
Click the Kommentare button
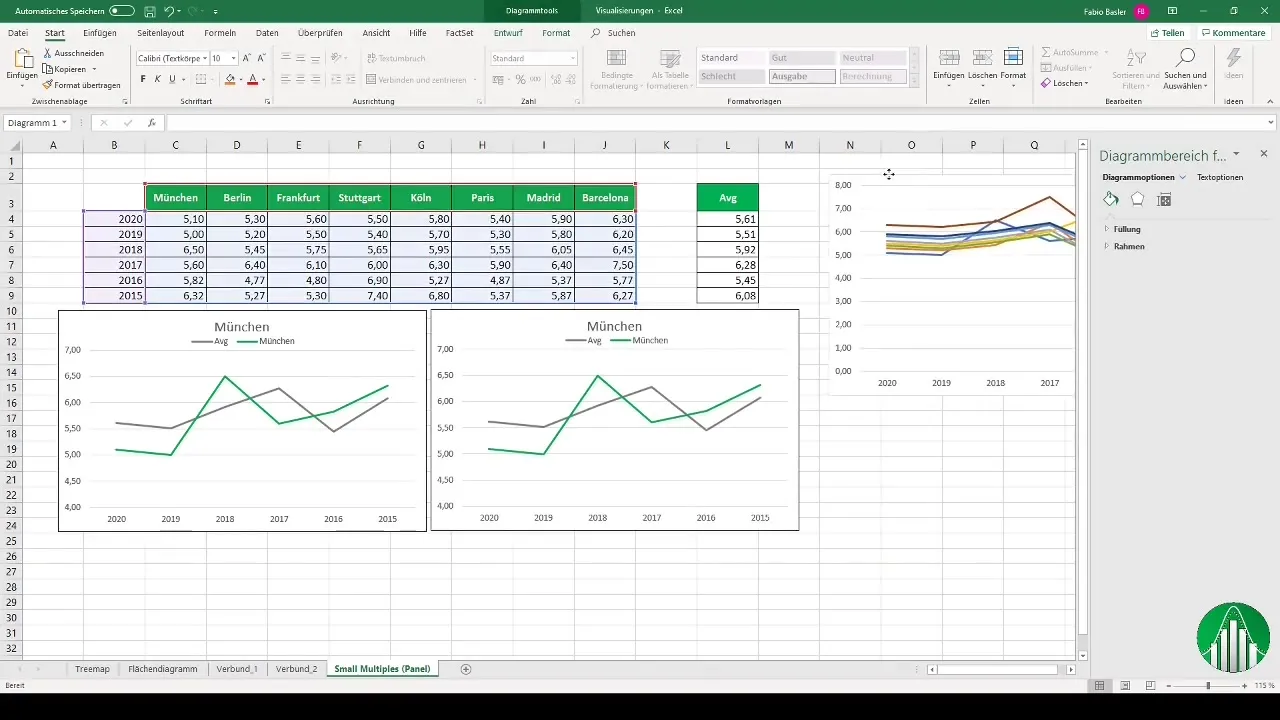[x=1236, y=33]
